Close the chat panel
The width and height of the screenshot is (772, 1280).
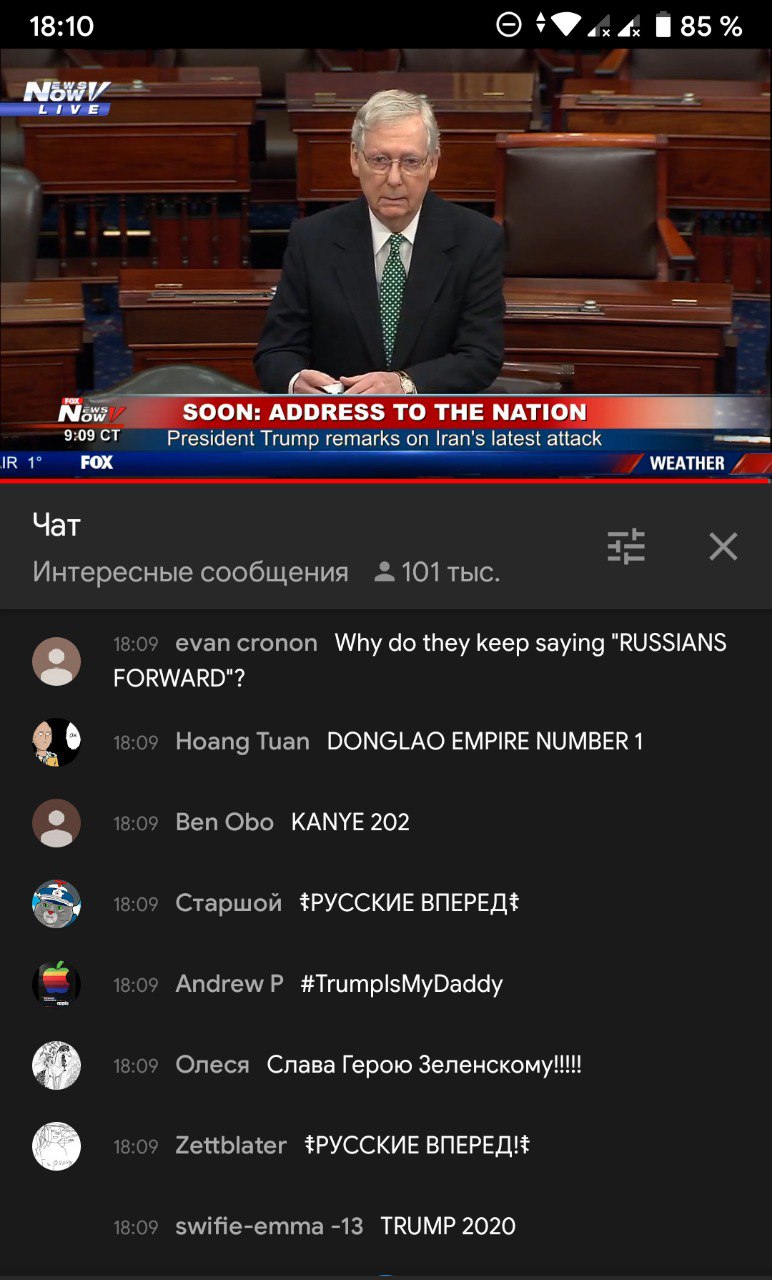pos(723,546)
